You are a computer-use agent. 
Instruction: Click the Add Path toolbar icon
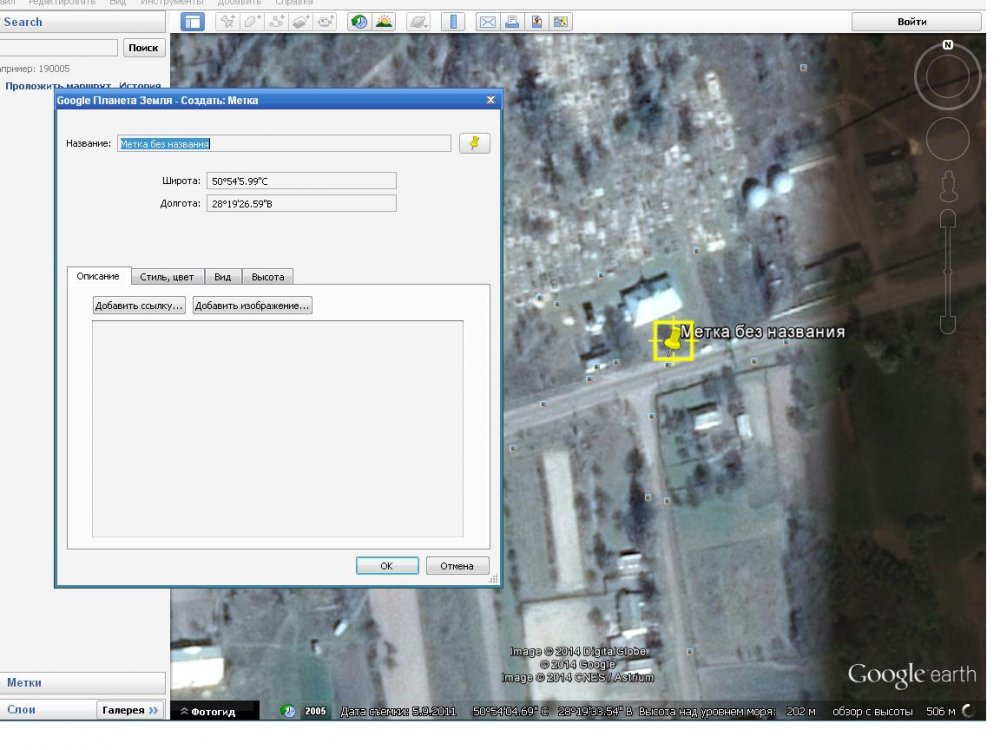pos(276,22)
